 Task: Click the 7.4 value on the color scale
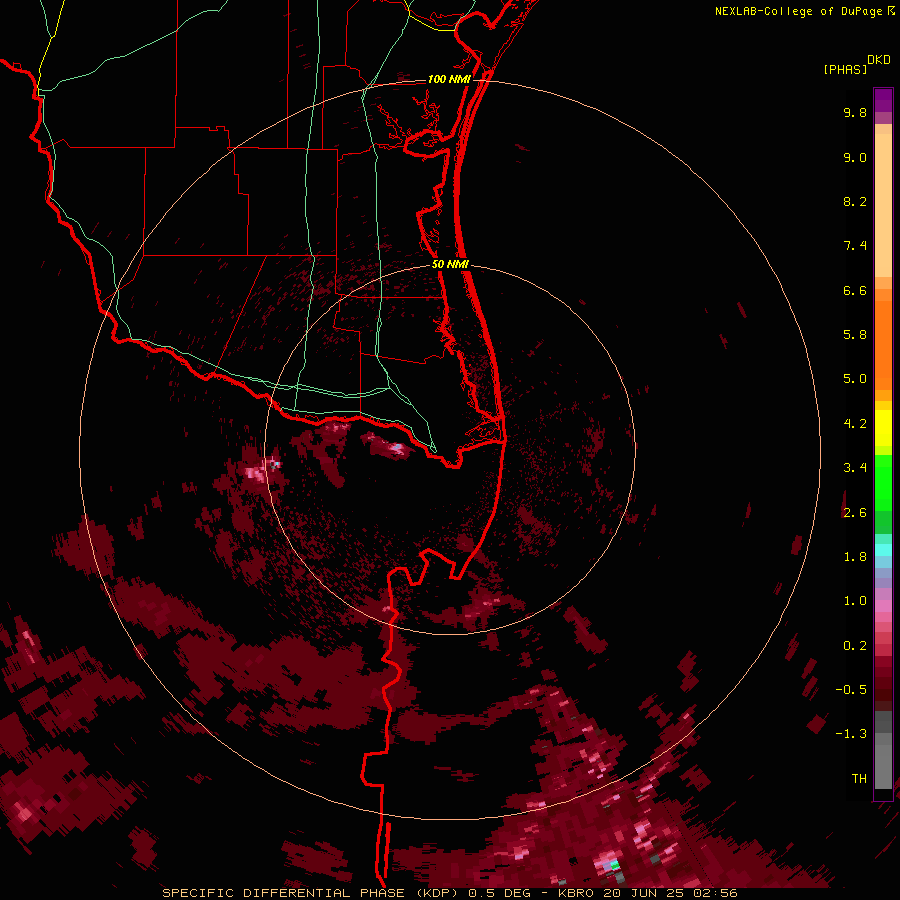click(855, 246)
